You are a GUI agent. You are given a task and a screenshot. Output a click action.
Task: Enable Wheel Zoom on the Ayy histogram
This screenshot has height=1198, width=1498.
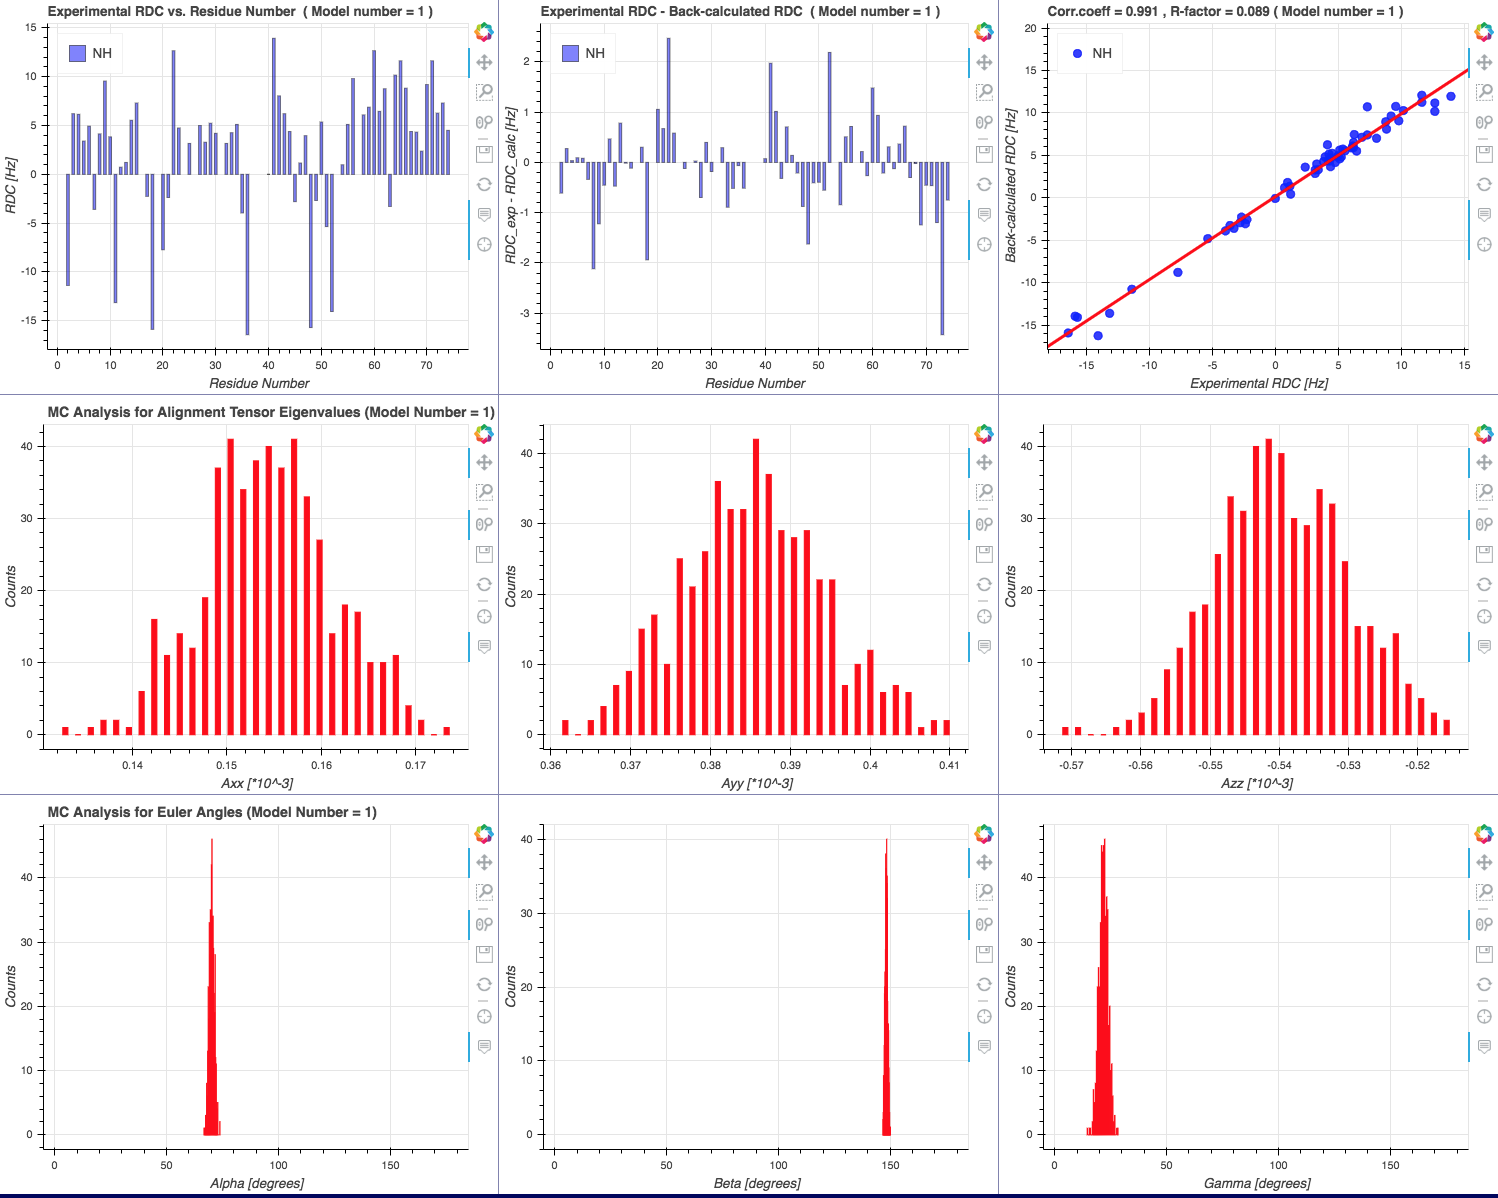pyautogui.click(x=984, y=524)
